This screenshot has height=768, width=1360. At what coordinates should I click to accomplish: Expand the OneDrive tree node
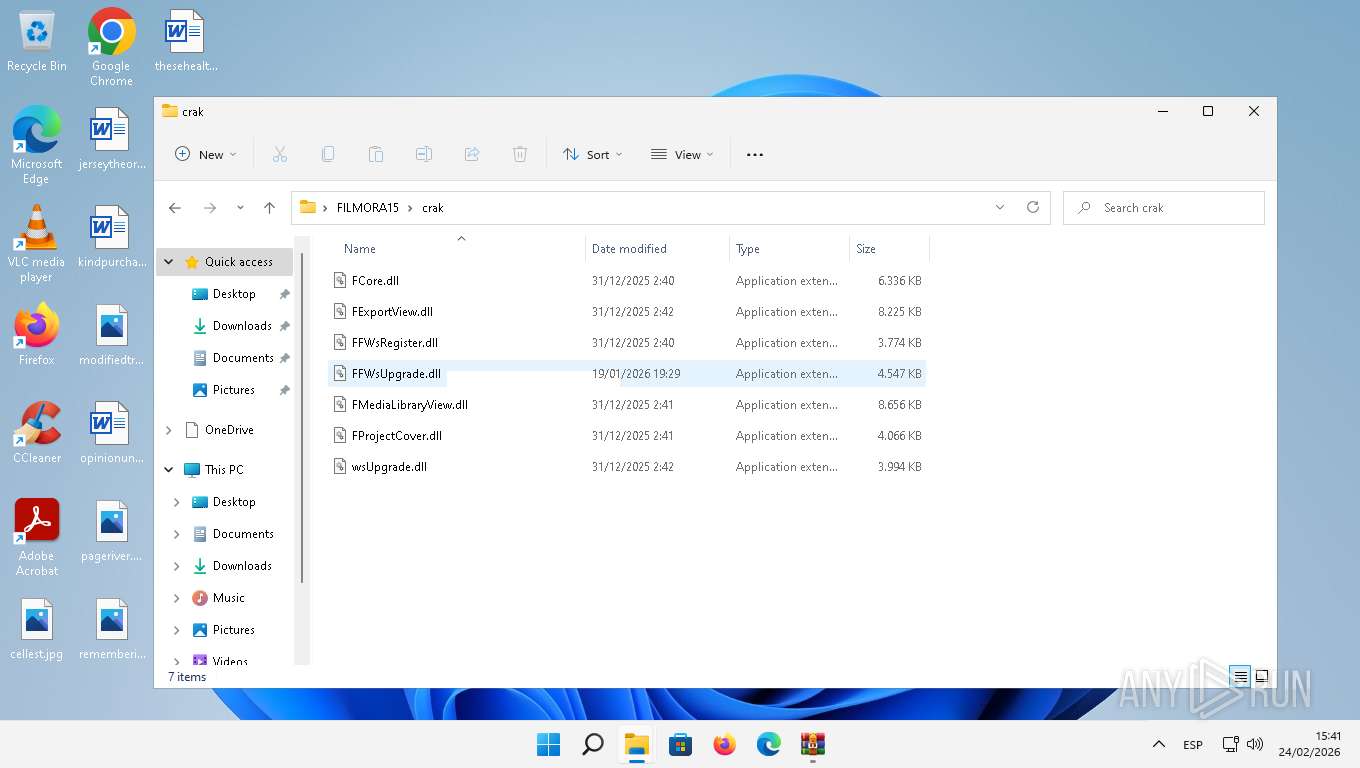168,430
